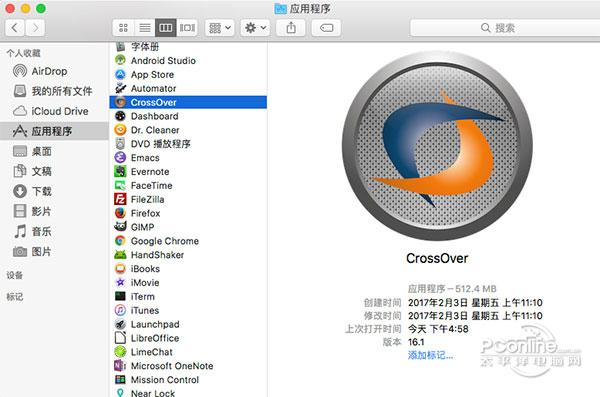Select Mission Control in the app list

pyautogui.click(x=188, y=380)
